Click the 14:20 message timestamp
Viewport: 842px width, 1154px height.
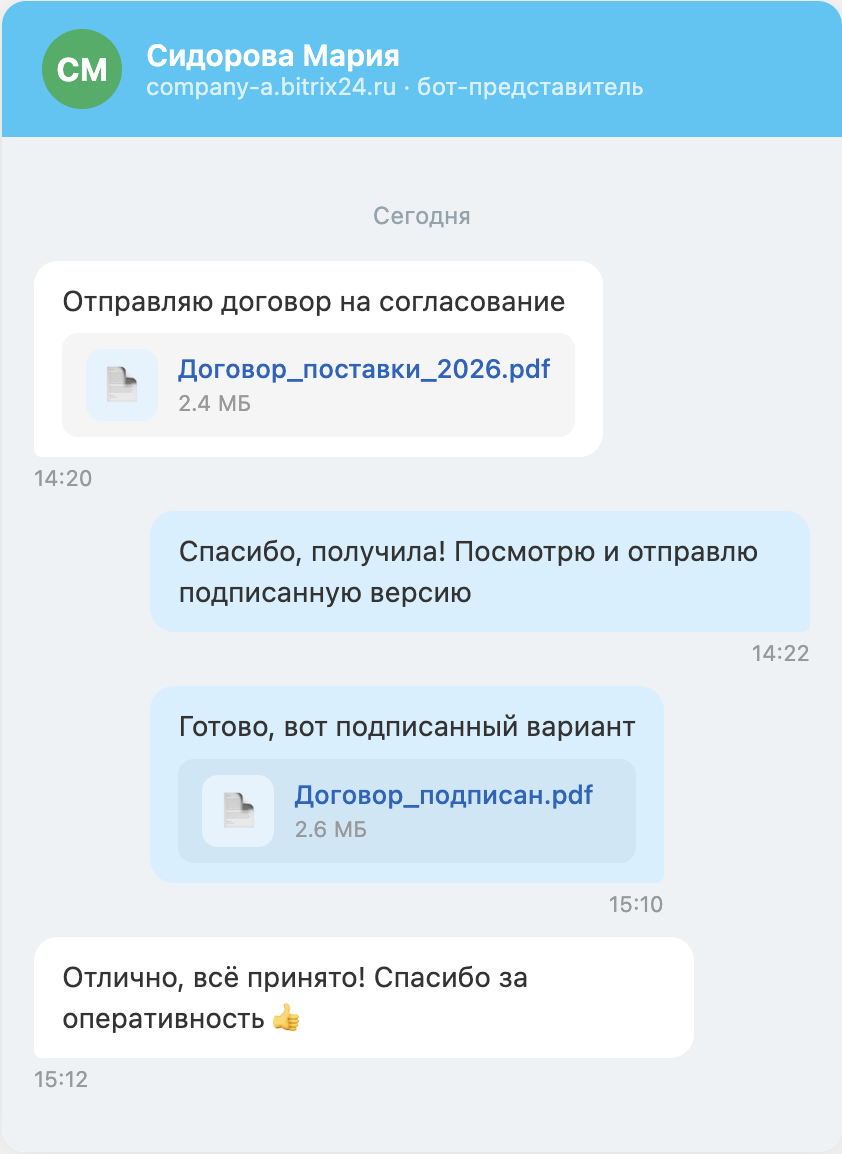tap(63, 479)
